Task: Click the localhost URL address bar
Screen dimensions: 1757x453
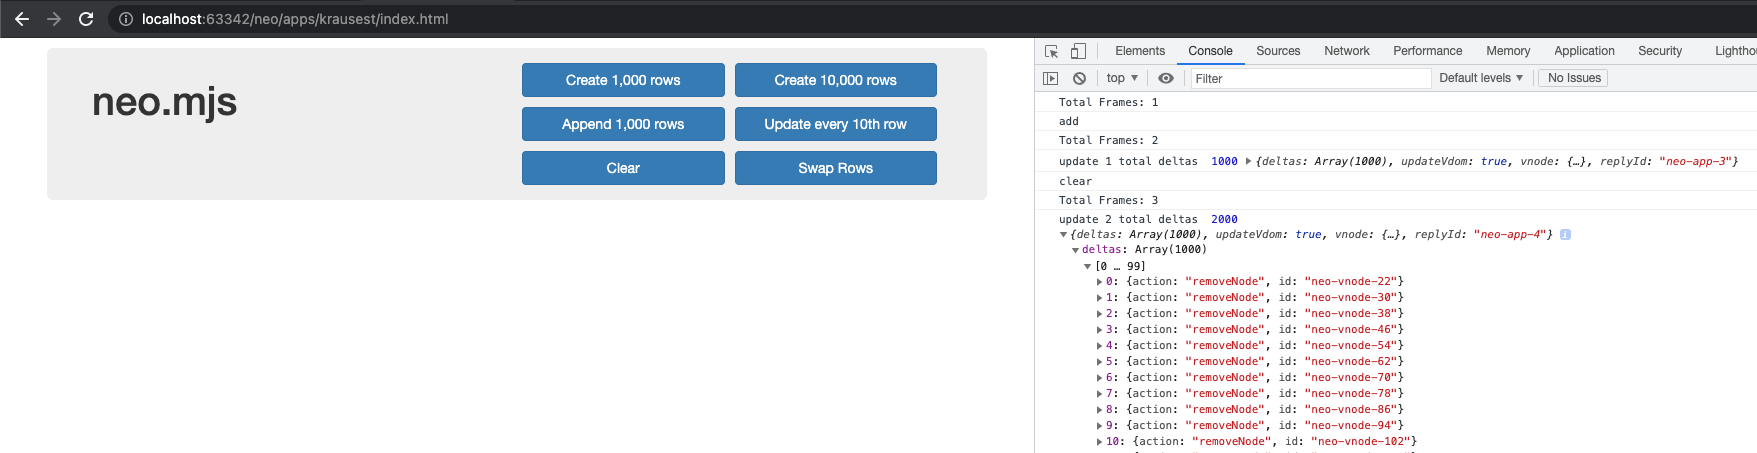Action: pos(295,19)
